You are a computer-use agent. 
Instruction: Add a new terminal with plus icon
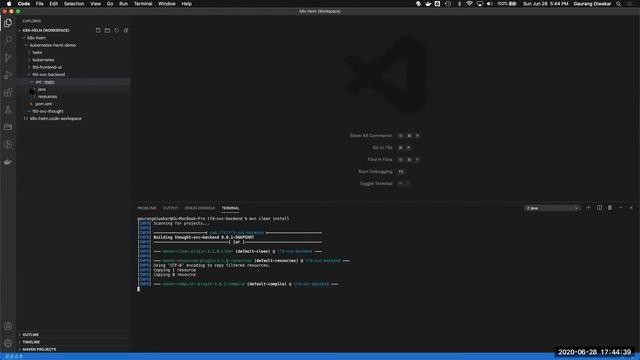click(x=588, y=208)
